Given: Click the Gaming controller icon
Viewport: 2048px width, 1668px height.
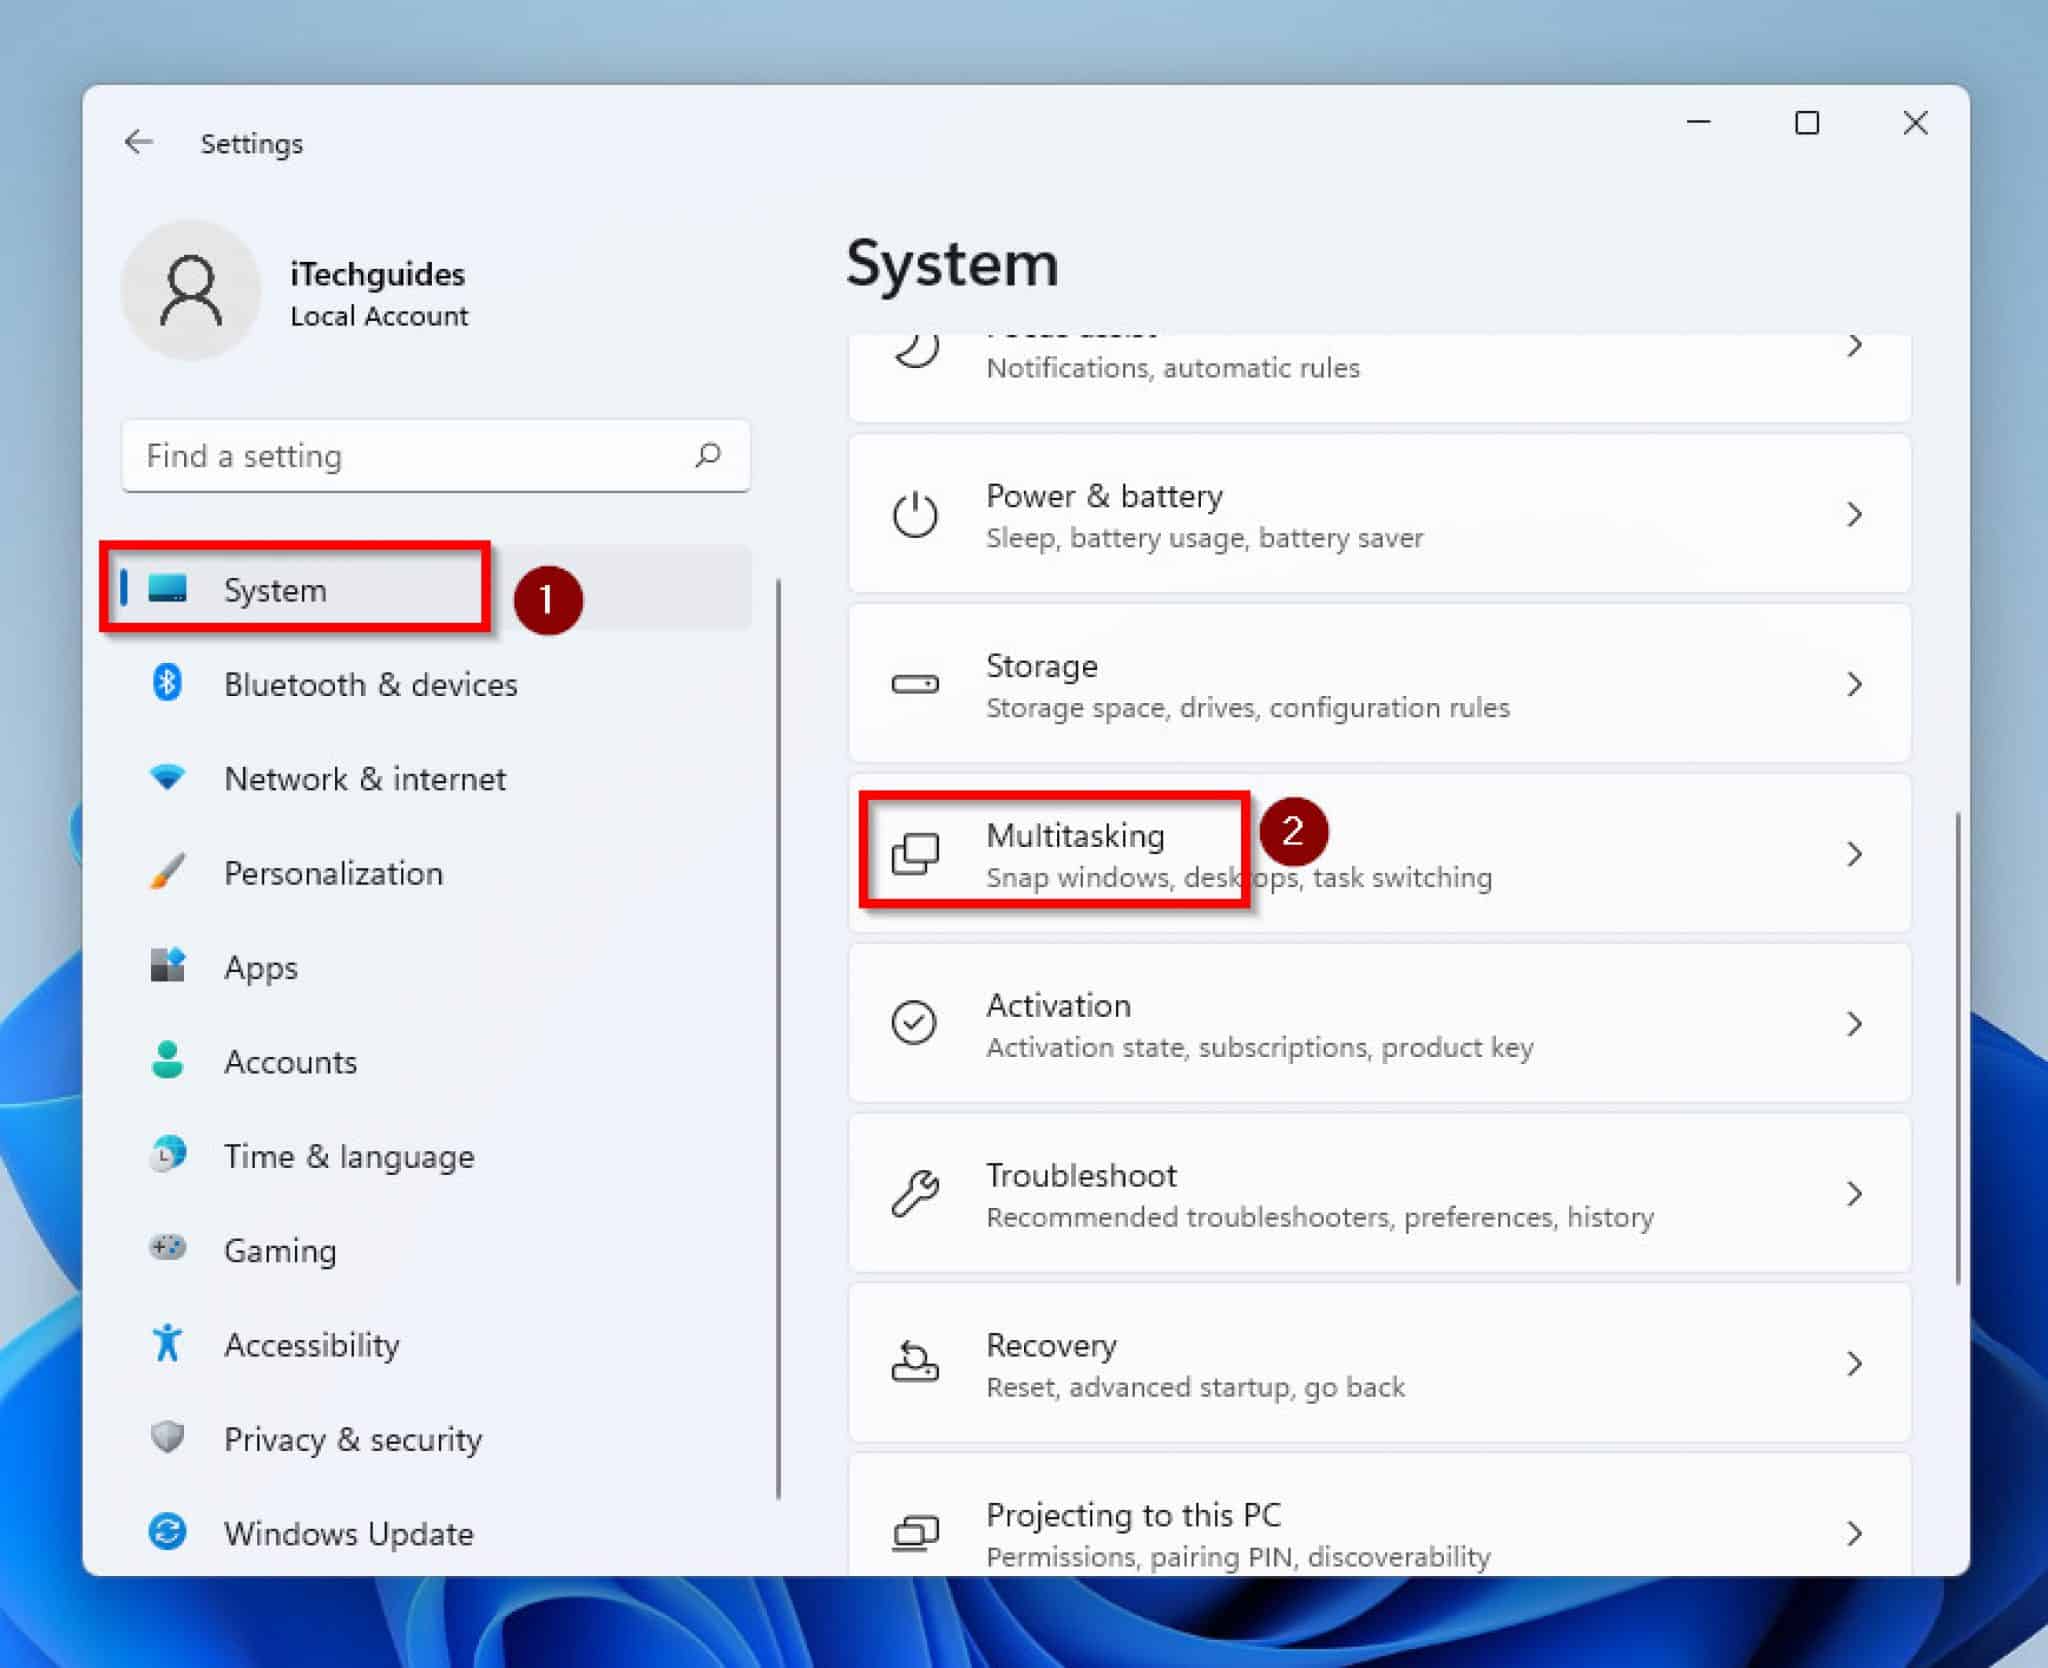Looking at the screenshot, I should 167,1249.
